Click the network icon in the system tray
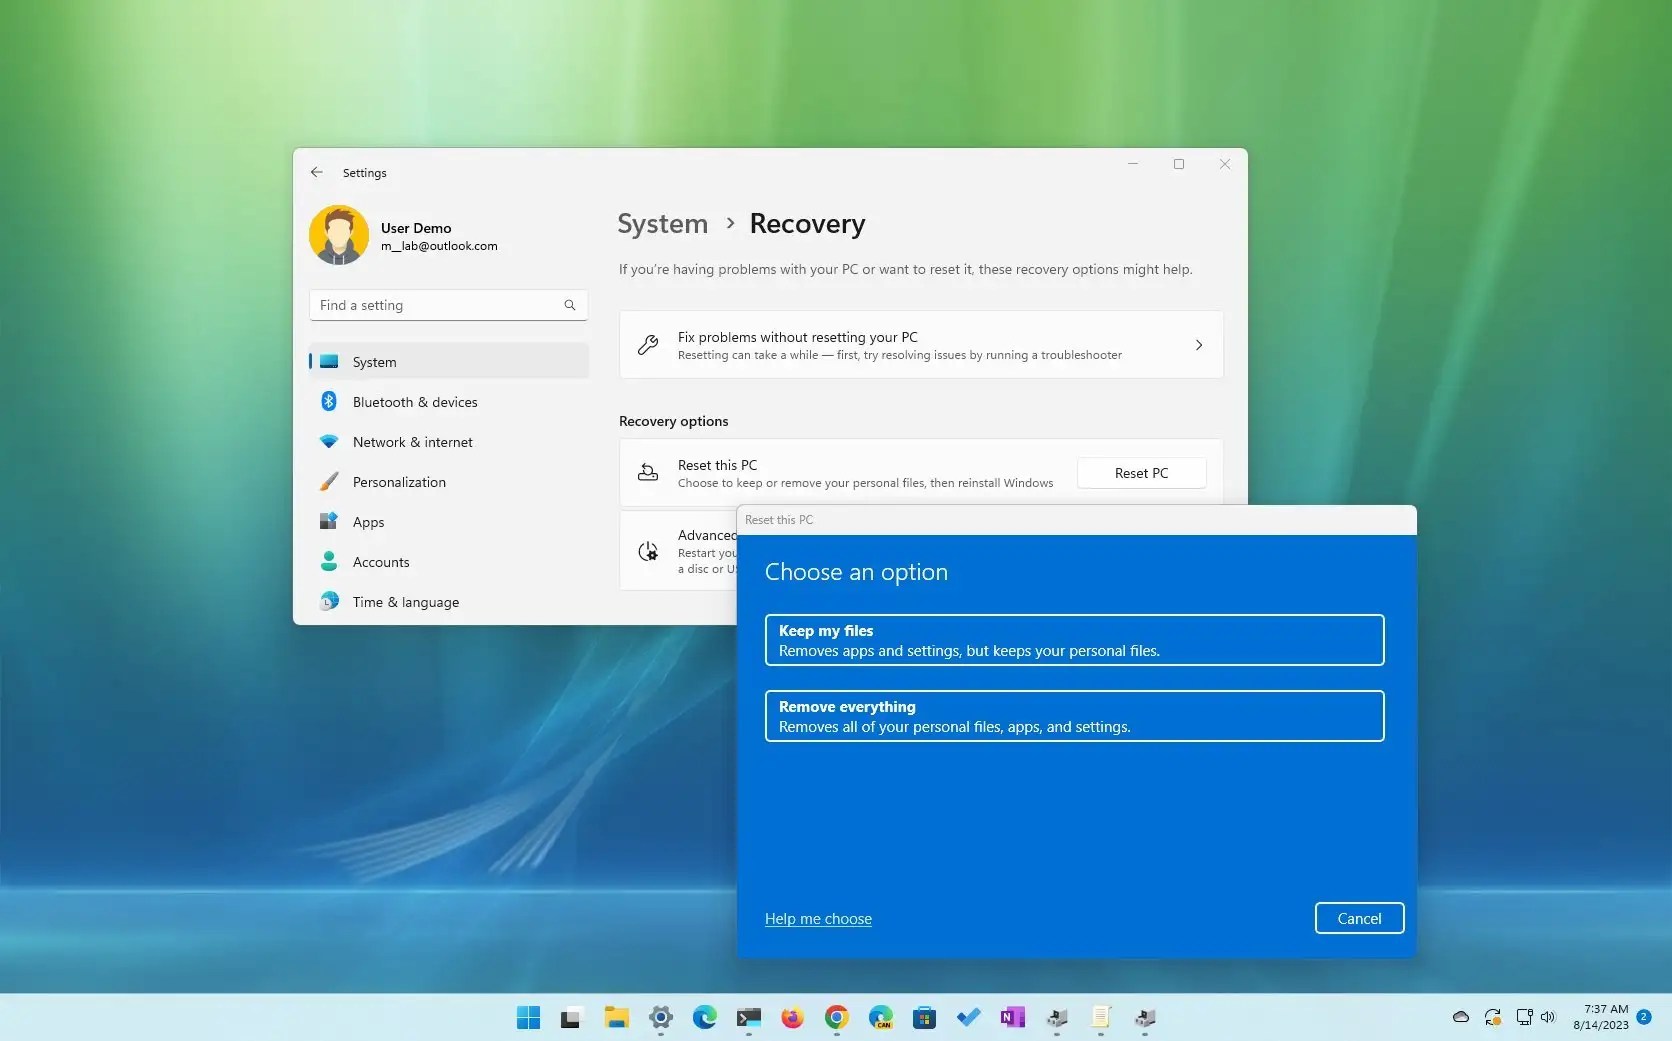Image resolution: width=1672 pixels, height=1041 pixels. point(1524,1017)
